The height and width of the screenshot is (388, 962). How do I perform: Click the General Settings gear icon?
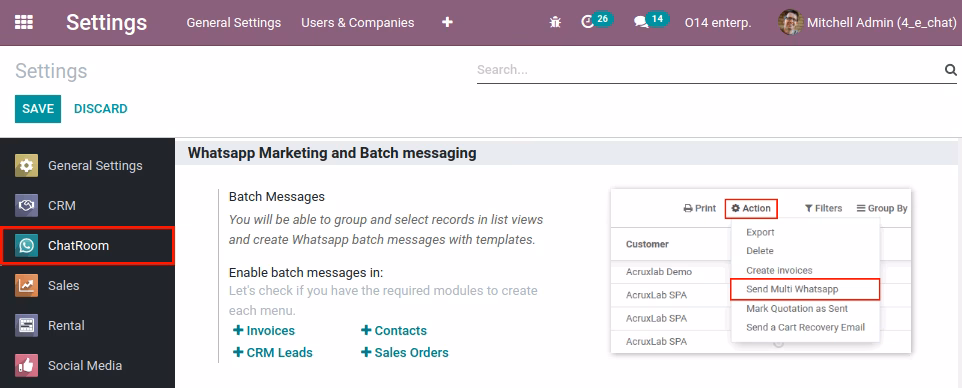pyautogui.click(x=26, y=166)
